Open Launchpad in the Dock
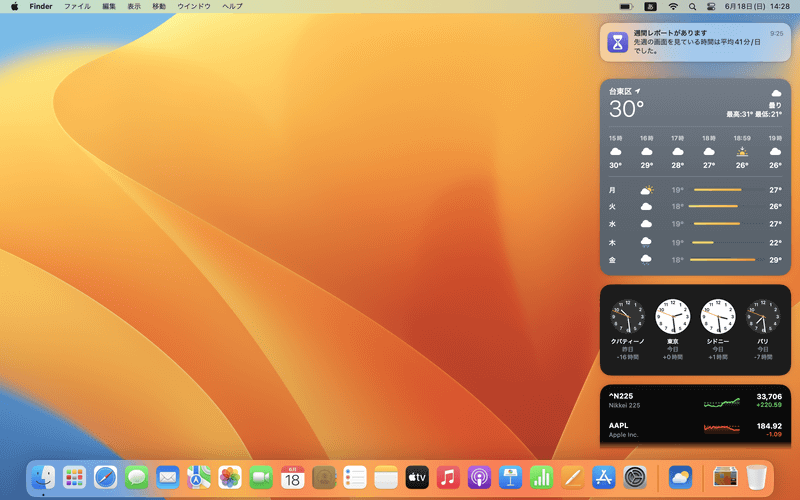The width and height of the screenshot is (800, 500). pyautogui.click(x=74, y=478)
